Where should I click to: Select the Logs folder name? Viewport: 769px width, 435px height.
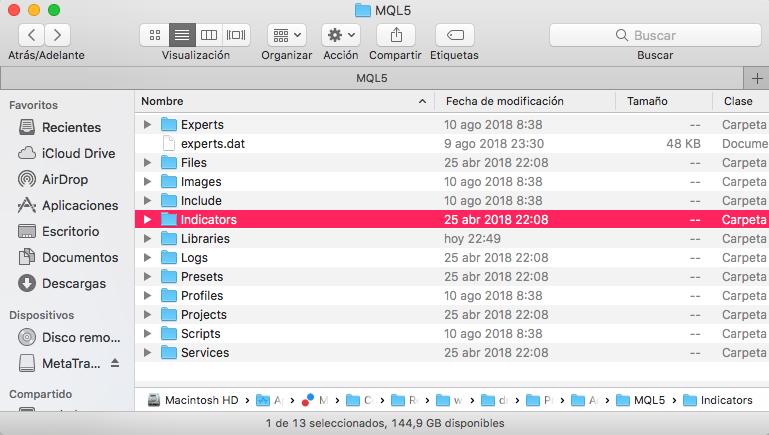194,257
